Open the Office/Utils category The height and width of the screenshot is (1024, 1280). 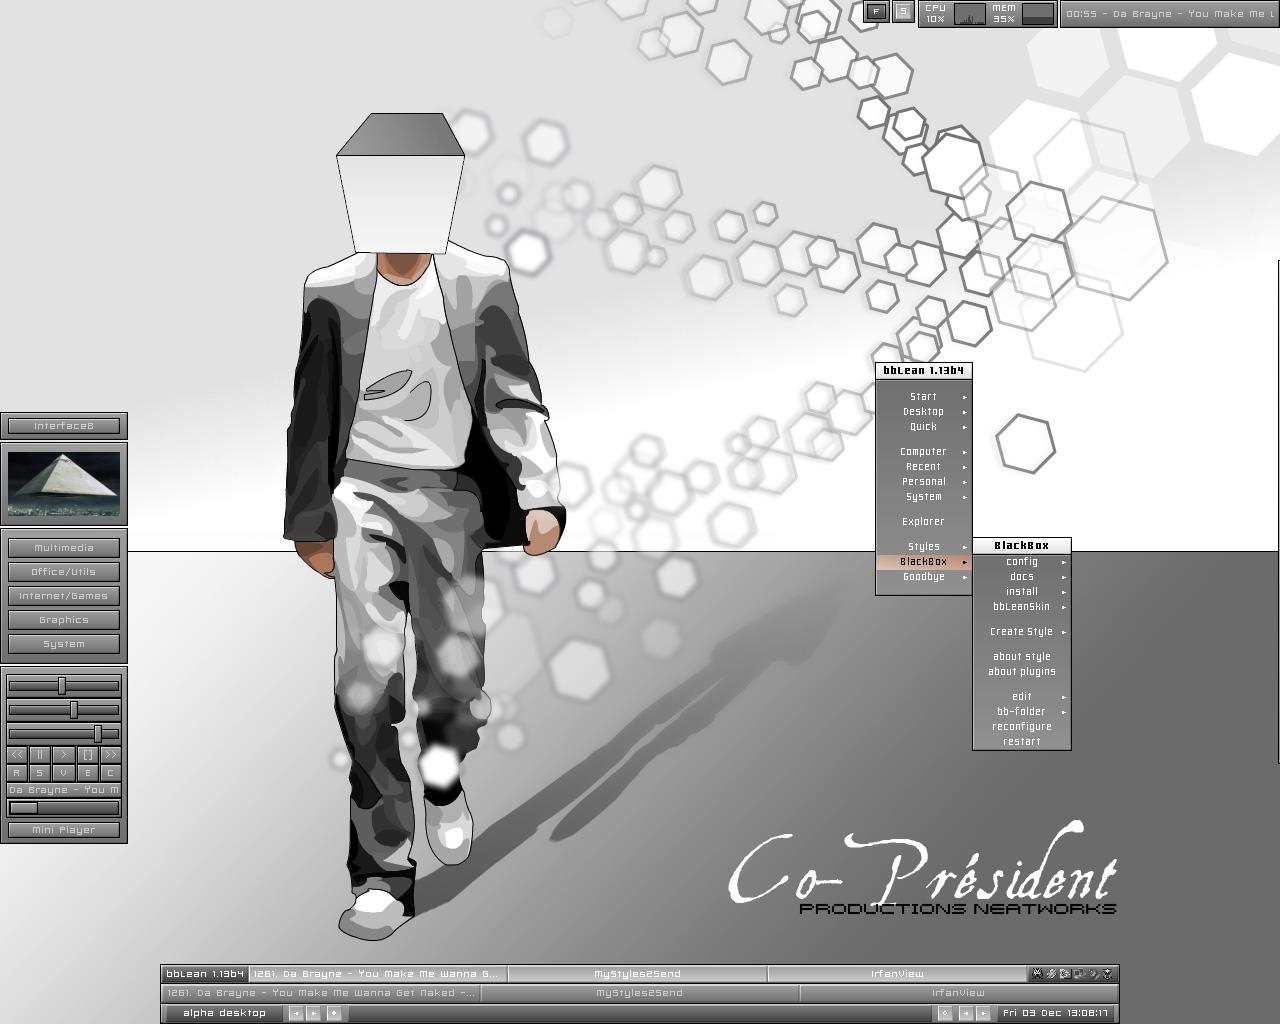pos(64,572)
